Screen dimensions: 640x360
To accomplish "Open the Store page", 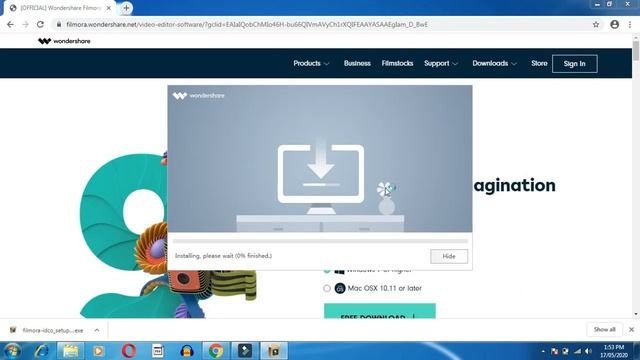I will [x=539, y=63].
